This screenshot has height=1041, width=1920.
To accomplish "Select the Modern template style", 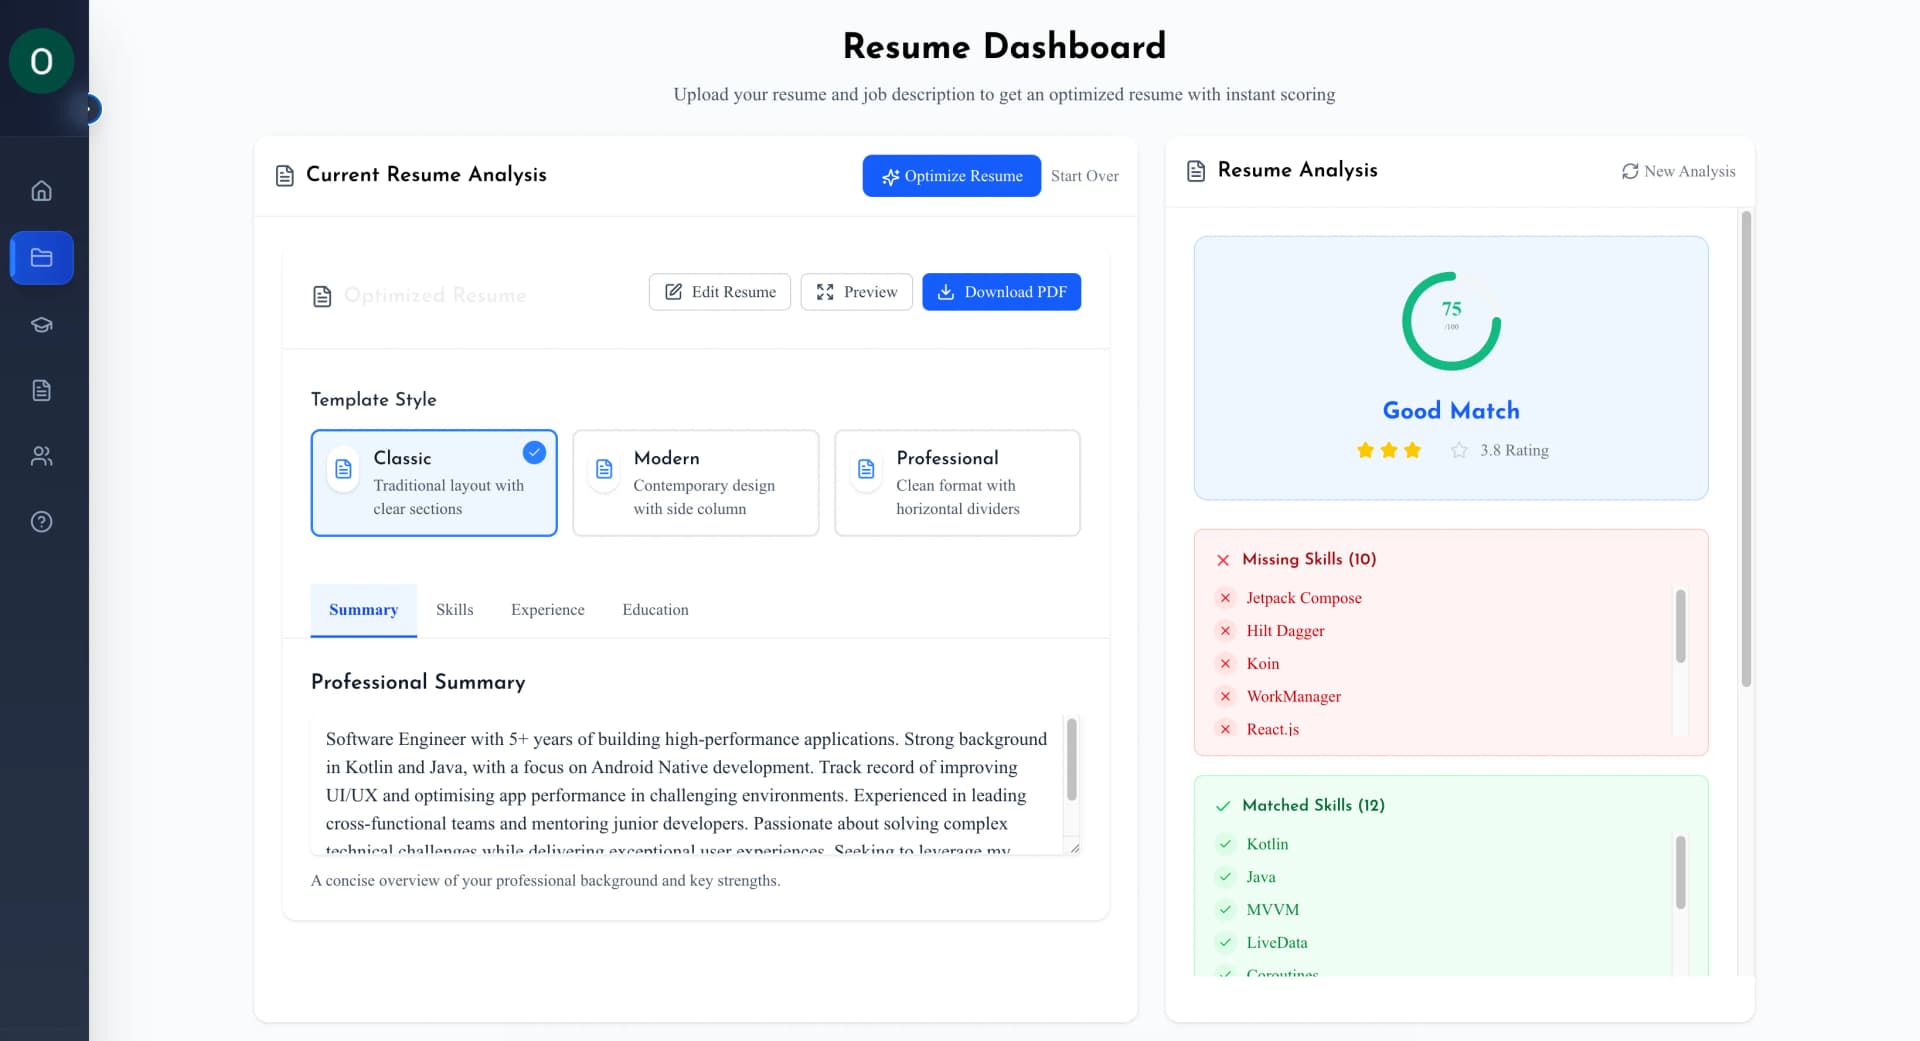I will [x=695, y=483].
